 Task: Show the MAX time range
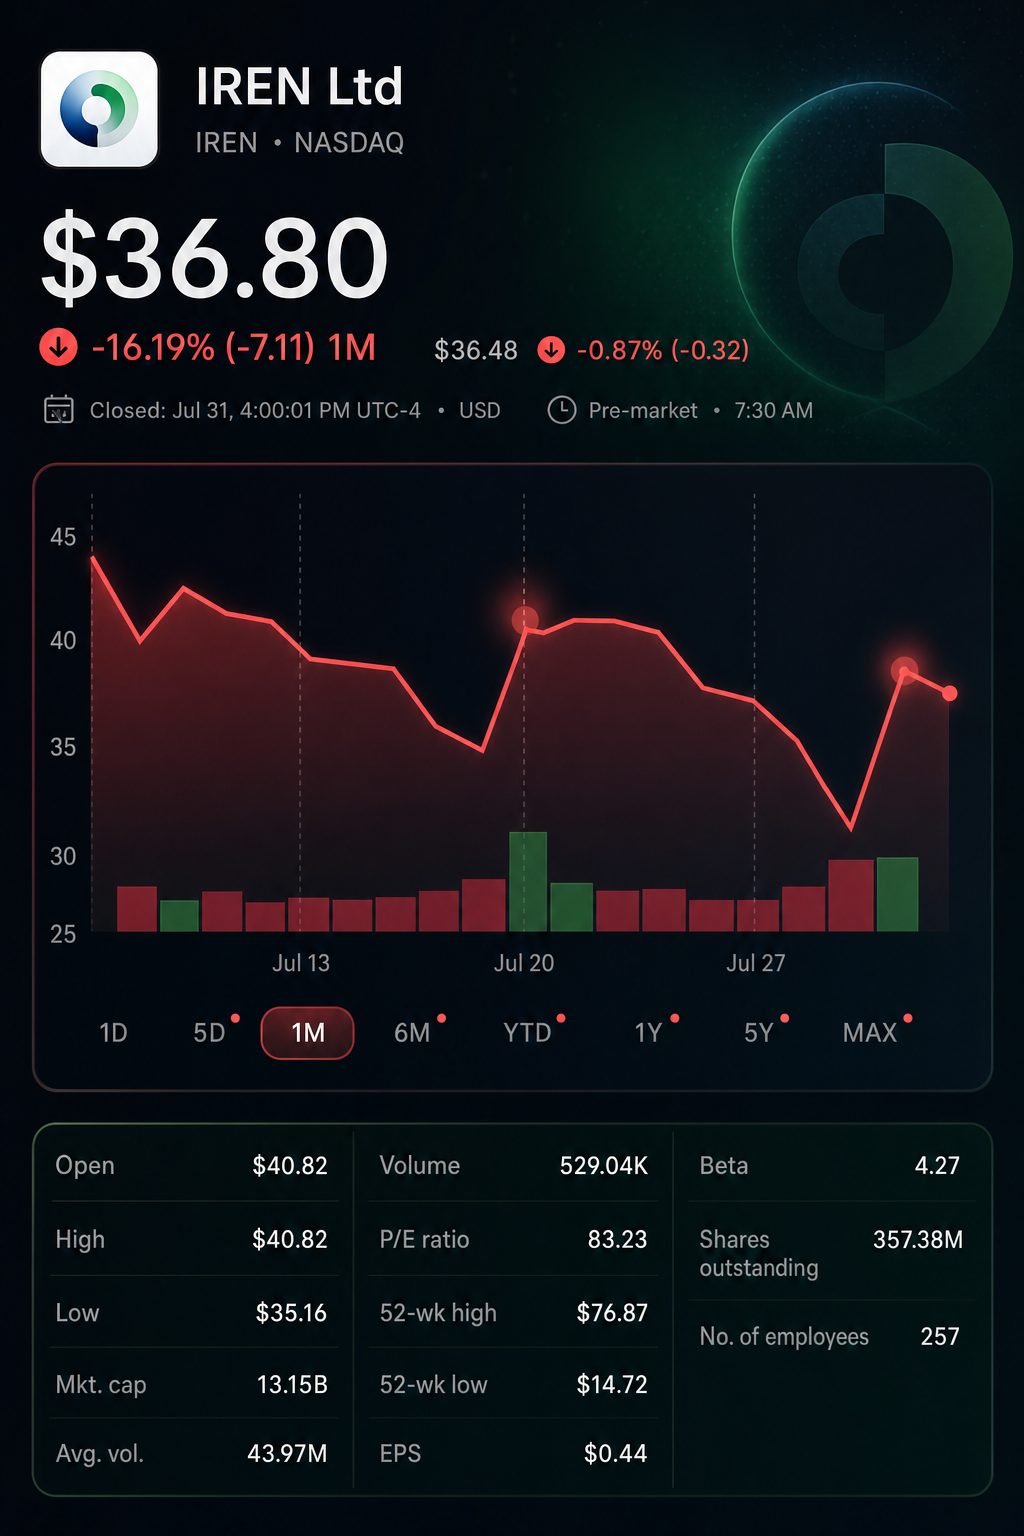point(870,1033)
